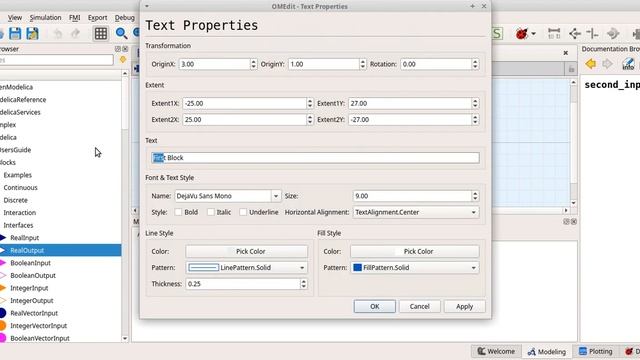This screenshot has width=640, height=360.
Task: Click the Save As icon with pencil
Action: pos(32,33)
